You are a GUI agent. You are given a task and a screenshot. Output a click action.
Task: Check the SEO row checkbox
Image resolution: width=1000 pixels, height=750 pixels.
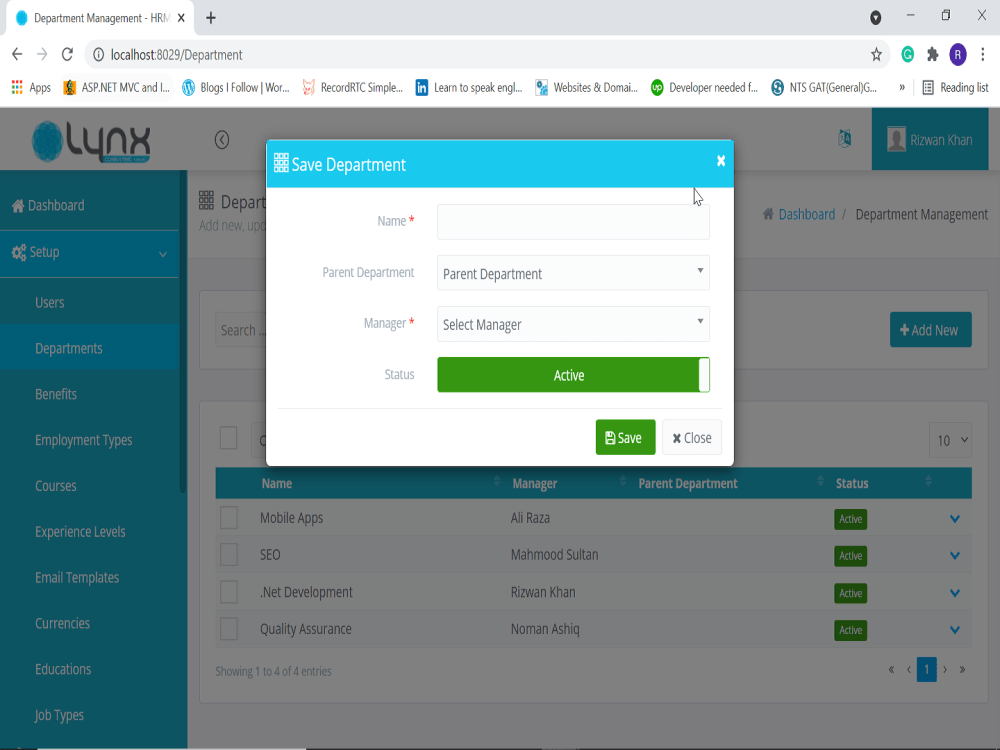(228, 555)
